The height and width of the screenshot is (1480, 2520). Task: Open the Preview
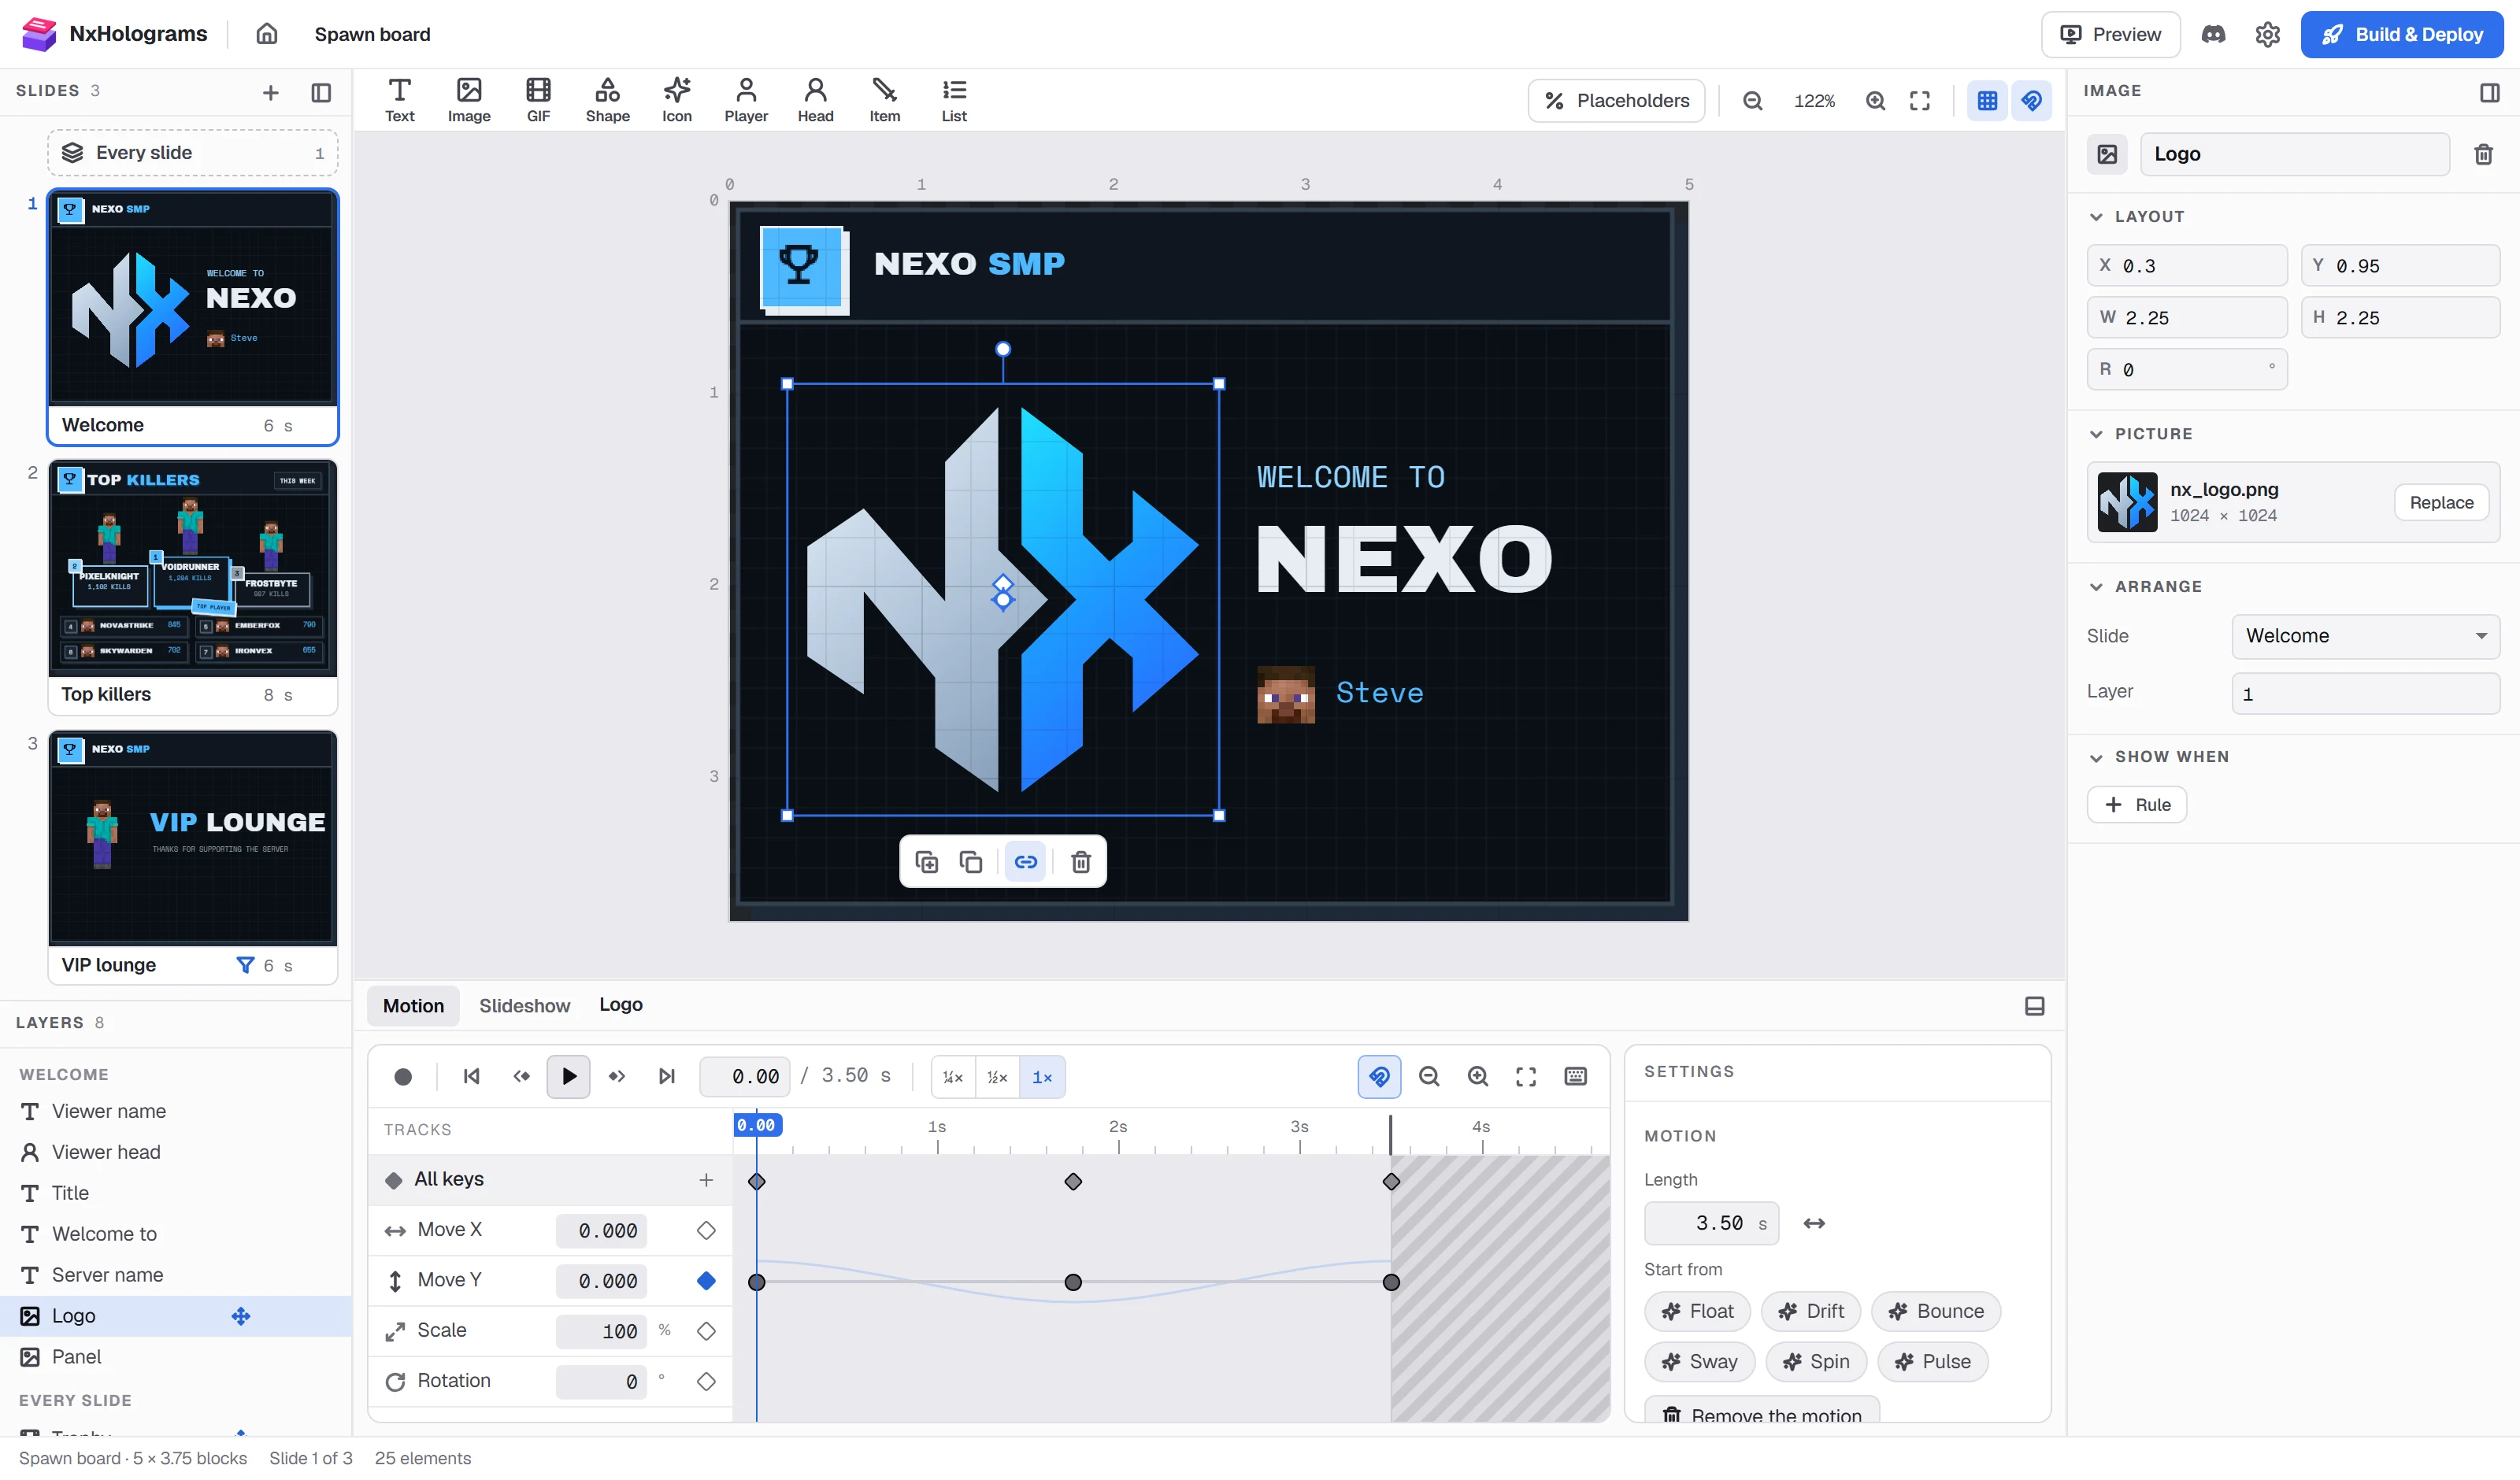(2110, 34)
